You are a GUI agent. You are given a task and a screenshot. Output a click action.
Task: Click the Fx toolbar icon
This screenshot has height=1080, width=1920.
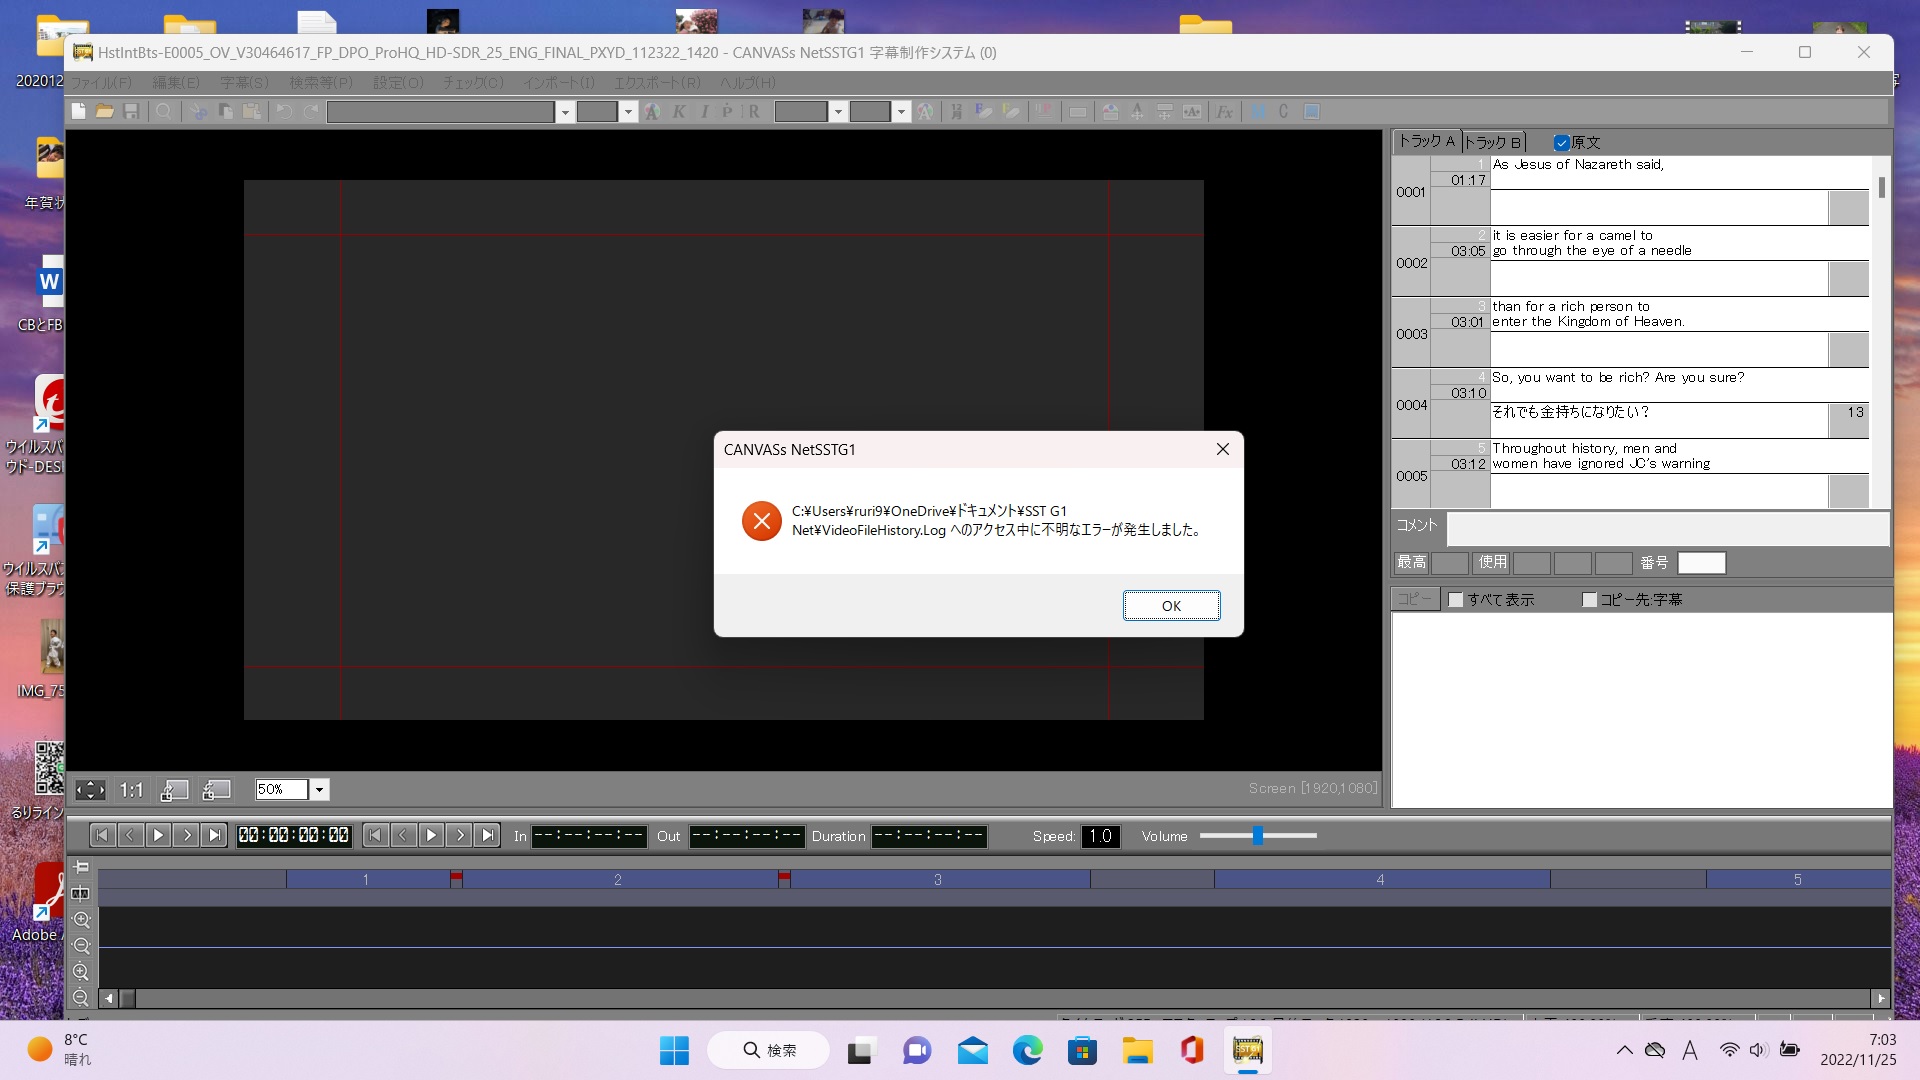(1224, 112)
